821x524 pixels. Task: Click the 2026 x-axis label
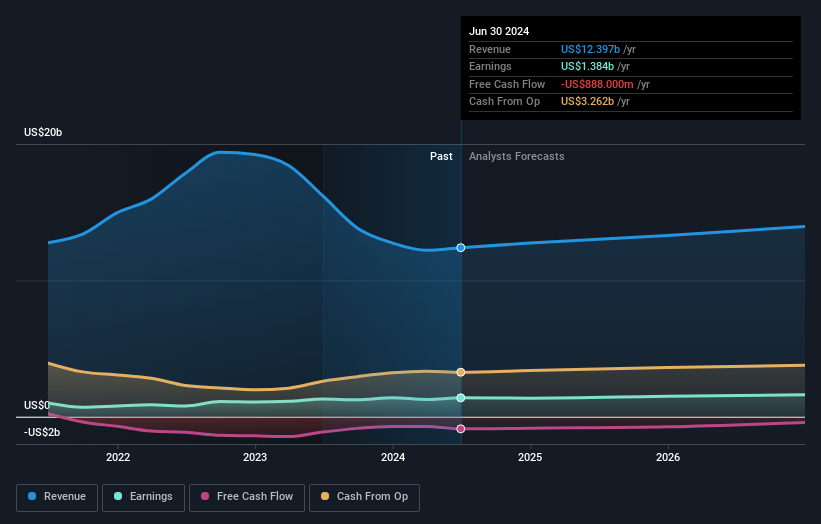tap(668, 457)
